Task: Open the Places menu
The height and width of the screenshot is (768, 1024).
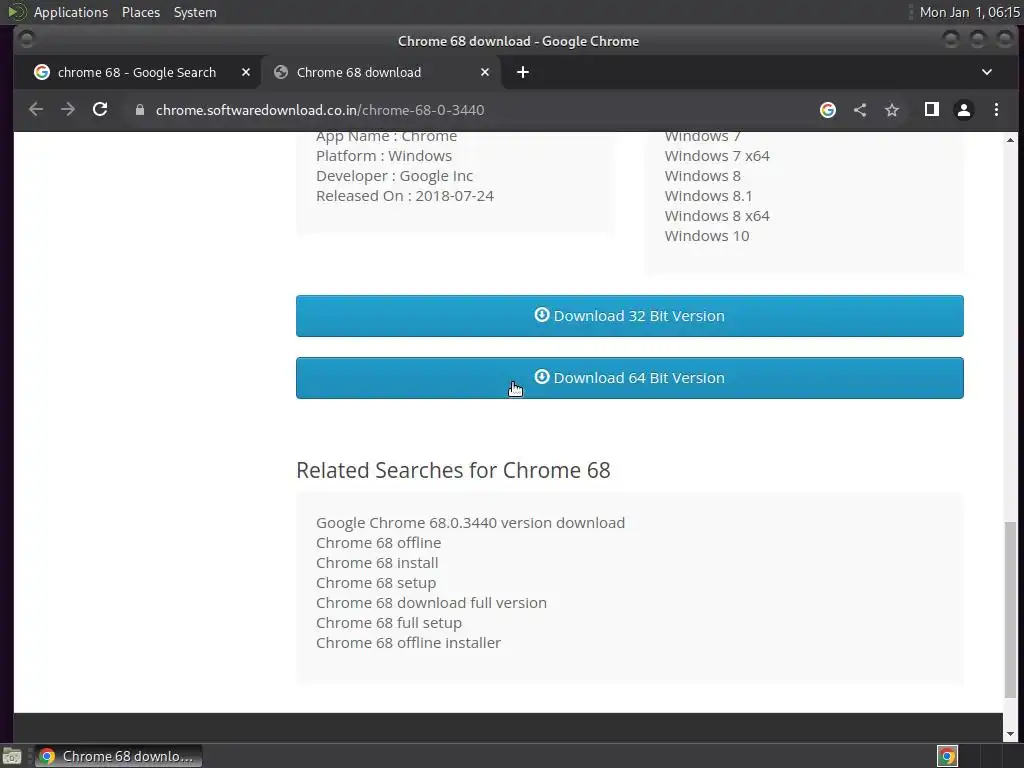Action: tap(141, 12)
